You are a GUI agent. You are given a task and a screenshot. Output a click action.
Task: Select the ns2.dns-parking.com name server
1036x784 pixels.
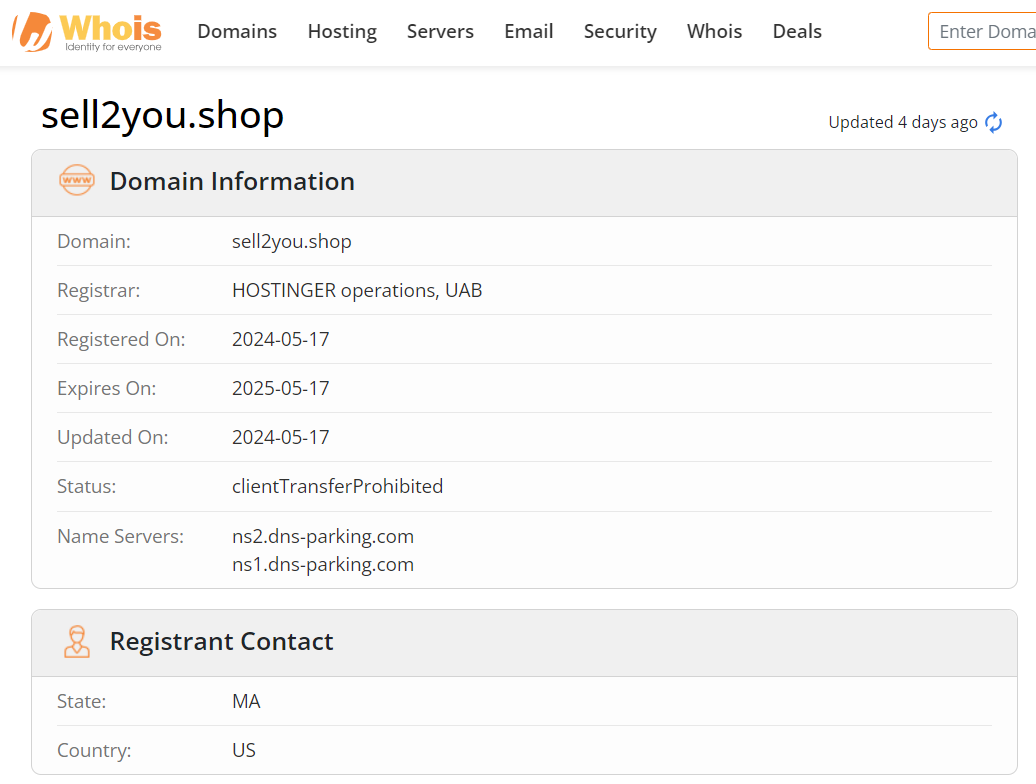[x=323, y=536]
